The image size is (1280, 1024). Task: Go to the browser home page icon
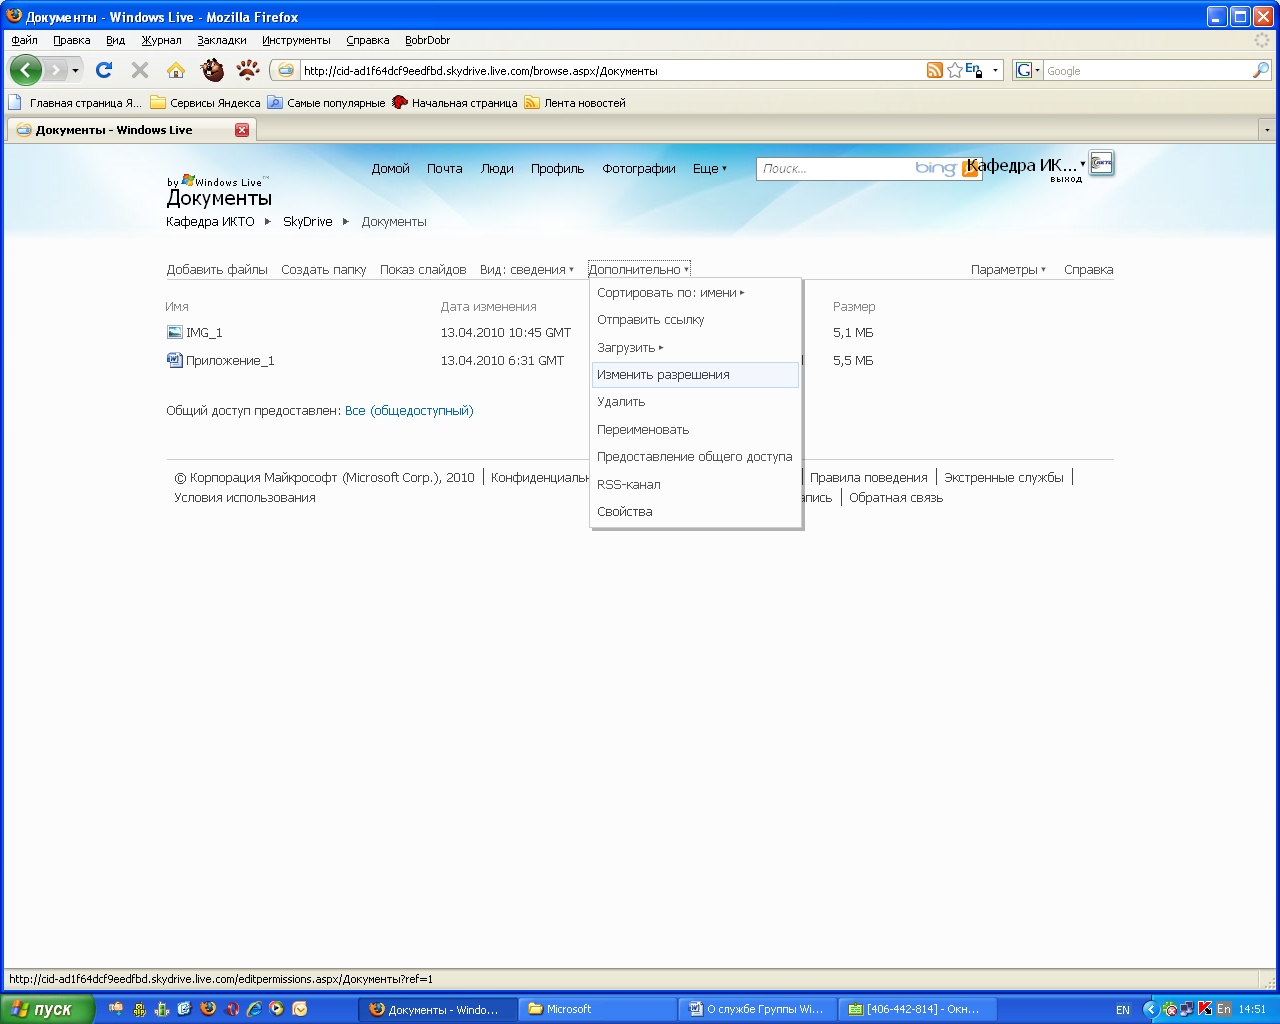176,70
